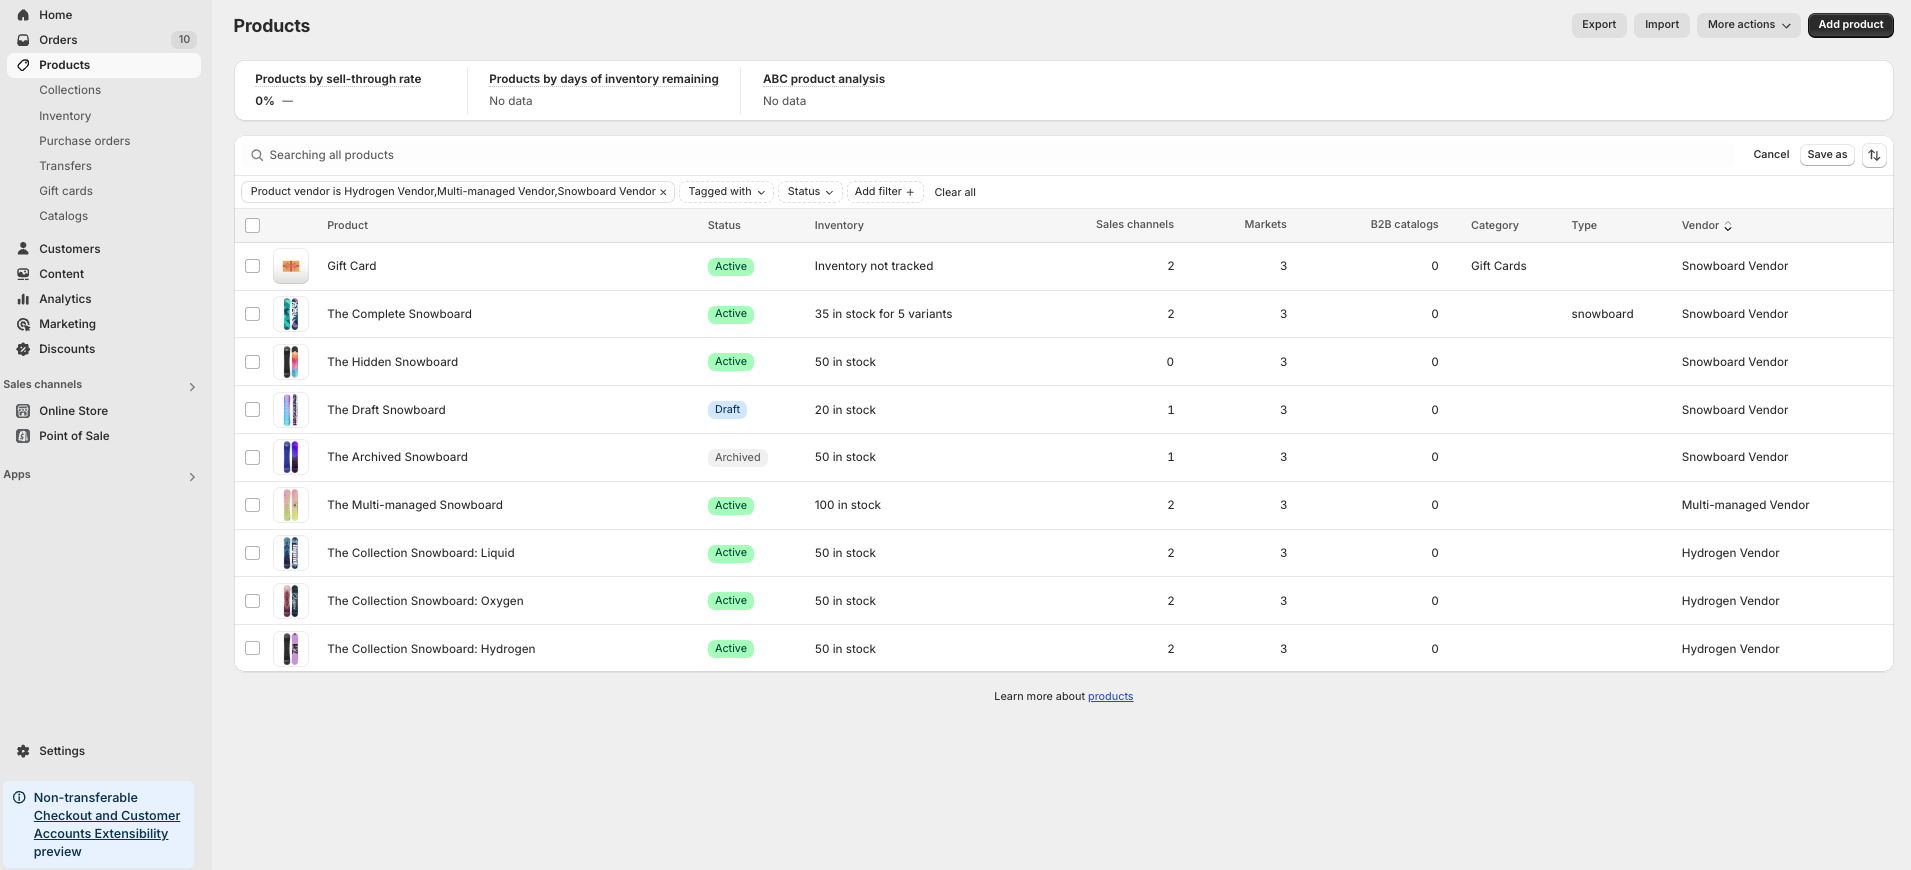Open The Multi-managed Snowboard thumbnail
The image size is (1911, 870).
[291, 505]
